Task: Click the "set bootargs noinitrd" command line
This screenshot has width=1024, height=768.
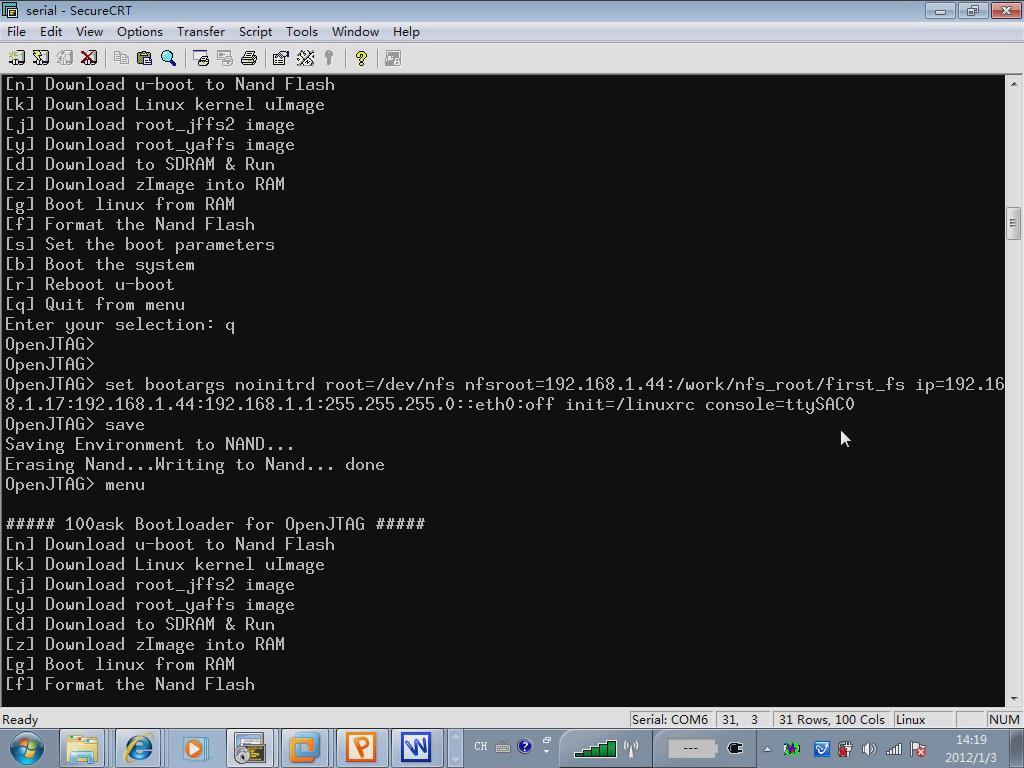Action: click(x=504, y=394)
